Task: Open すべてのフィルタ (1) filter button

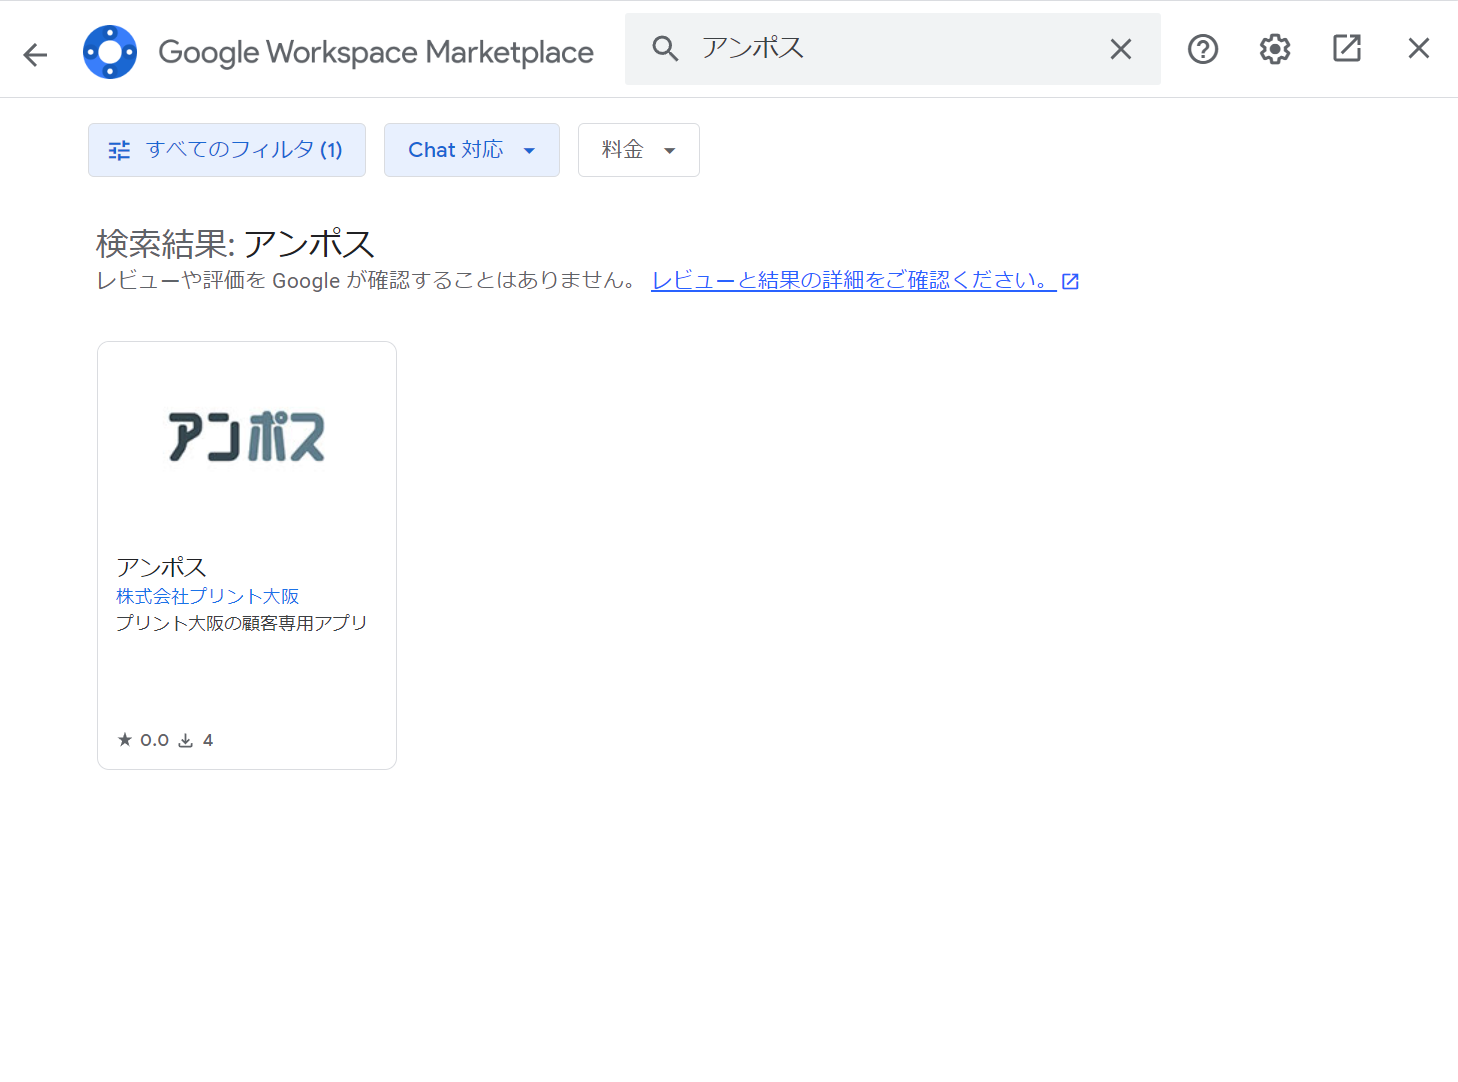Action: pyautogui.click(x=227, y=150)
